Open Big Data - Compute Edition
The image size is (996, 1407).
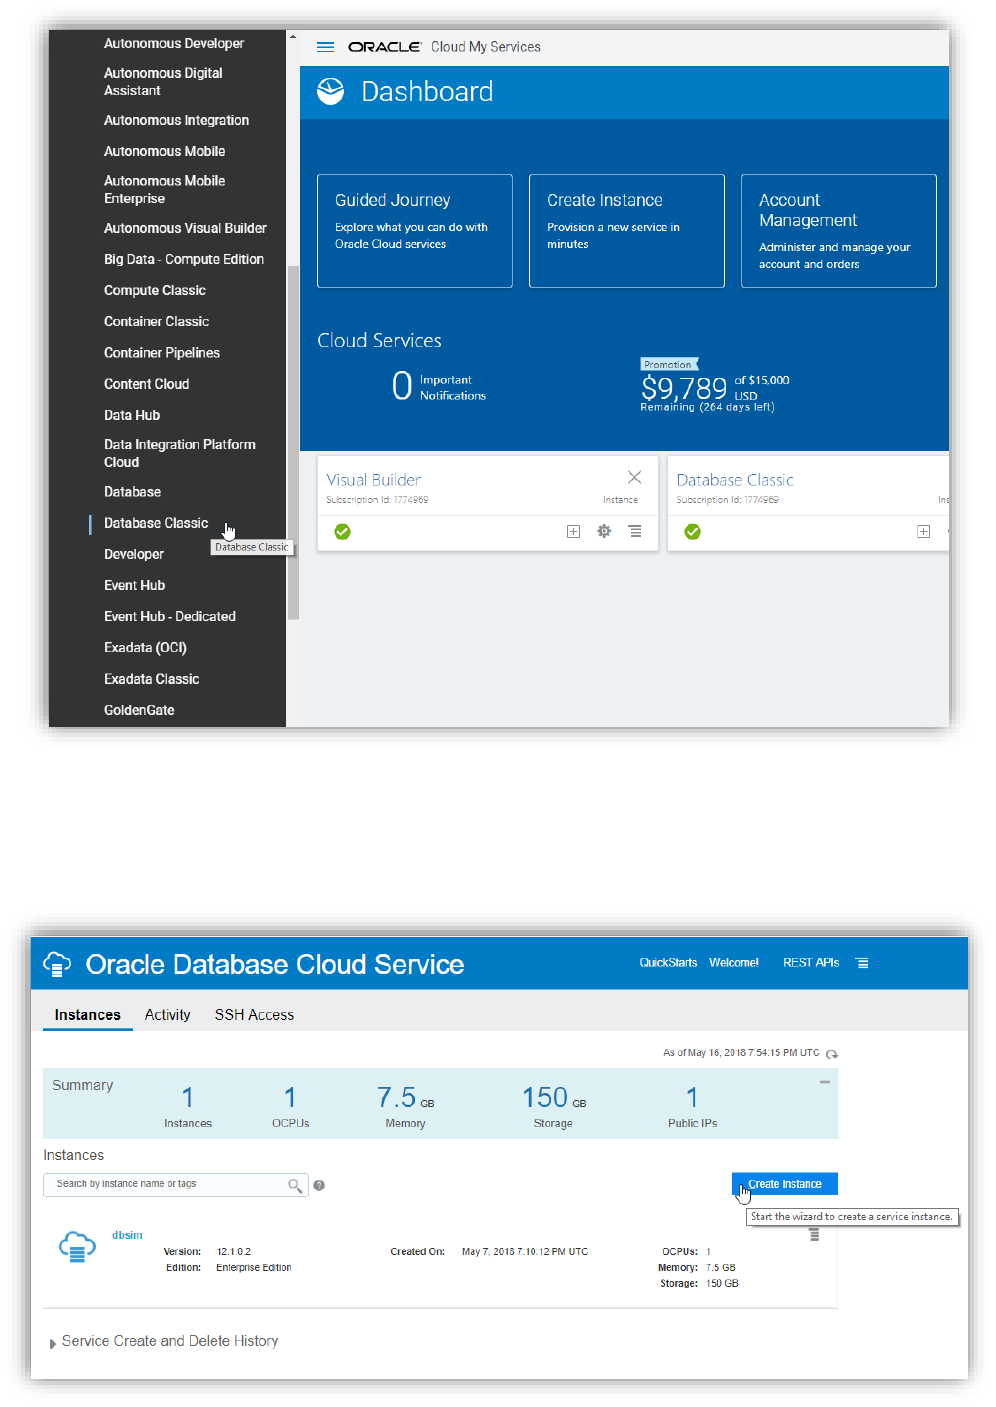coord(184,259)
